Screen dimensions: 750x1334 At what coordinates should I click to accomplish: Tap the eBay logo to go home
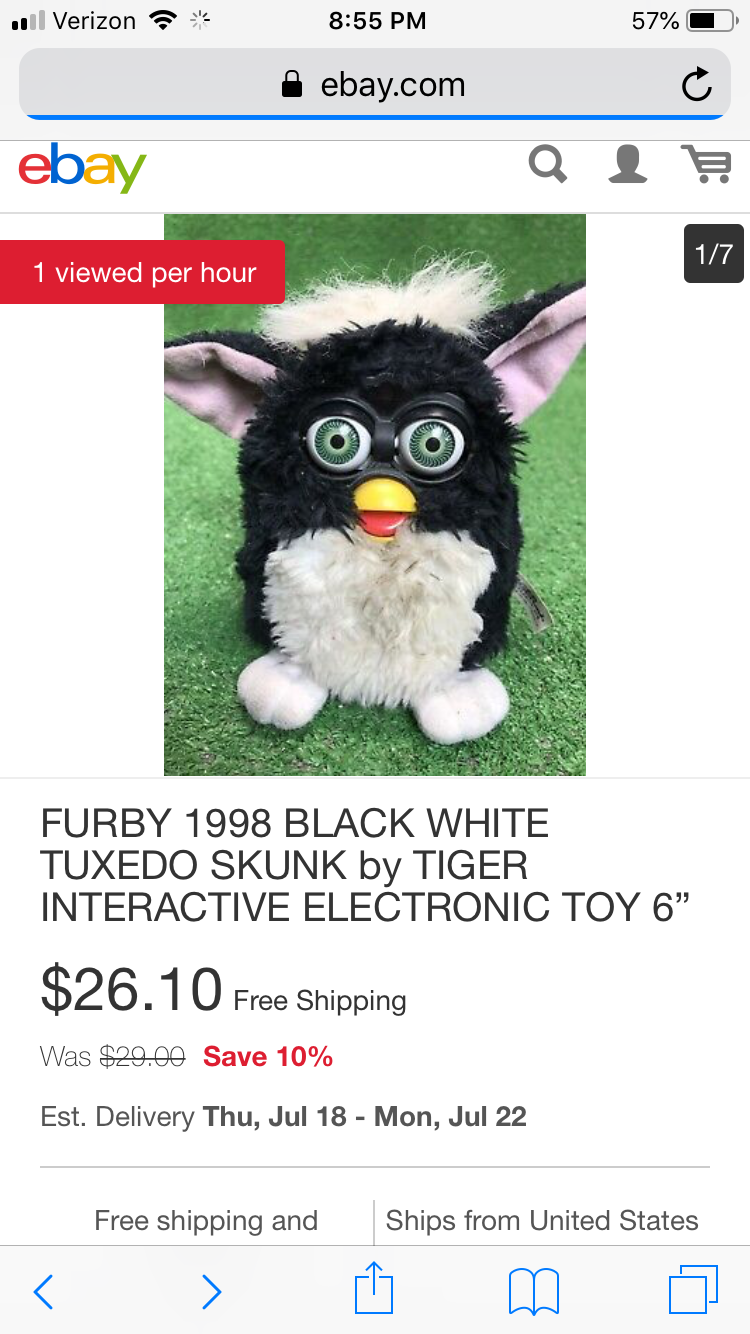[82, 168]
